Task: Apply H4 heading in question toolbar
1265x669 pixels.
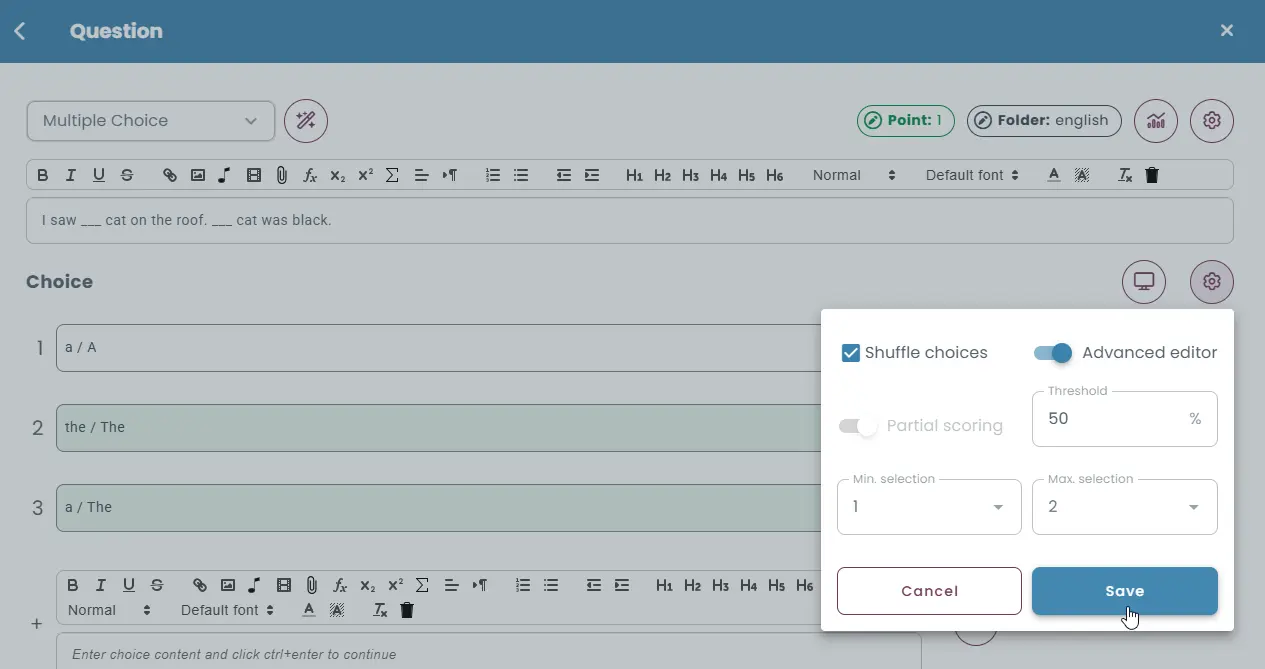Action: [x=718, y=175]
